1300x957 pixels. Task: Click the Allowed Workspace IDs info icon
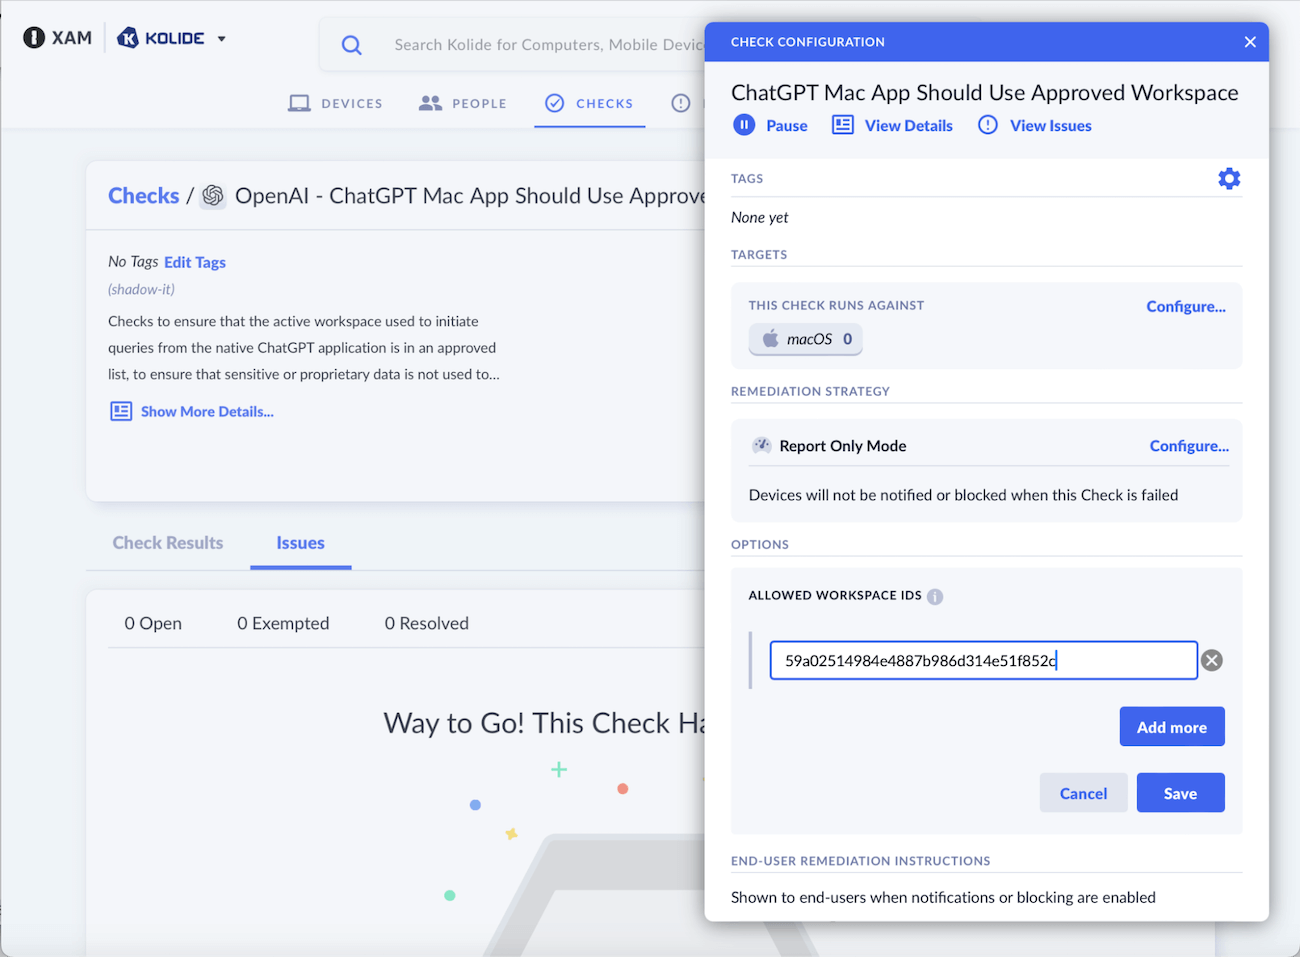(935, 597)
